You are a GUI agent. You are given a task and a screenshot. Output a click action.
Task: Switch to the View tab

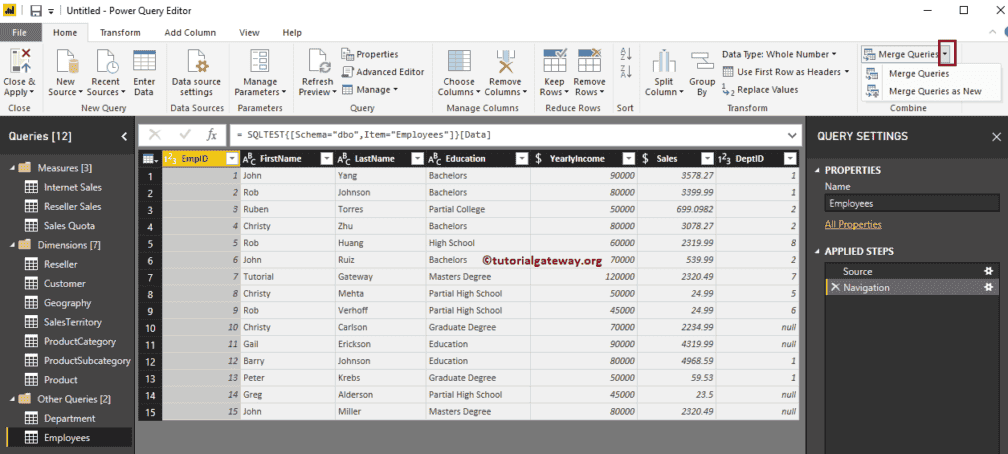(x=249, y=33)
